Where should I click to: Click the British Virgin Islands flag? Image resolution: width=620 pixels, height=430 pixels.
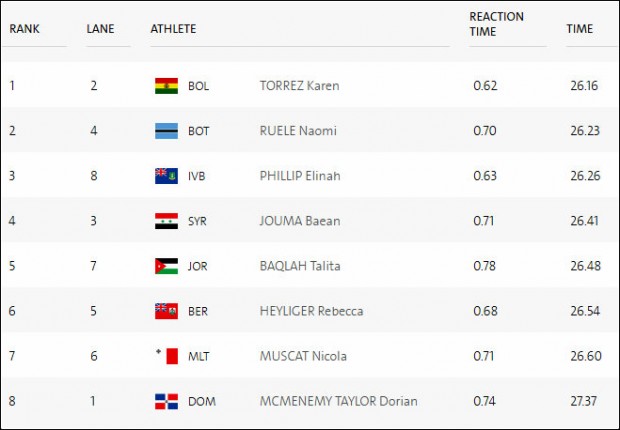coord(166,176)
